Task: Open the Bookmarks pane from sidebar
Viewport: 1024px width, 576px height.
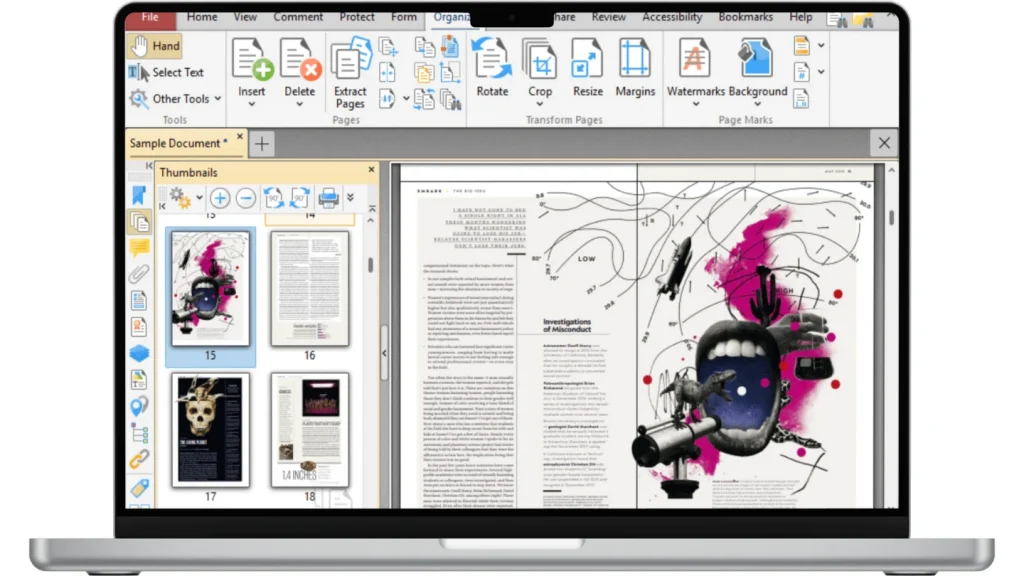Action: (139, 196)
